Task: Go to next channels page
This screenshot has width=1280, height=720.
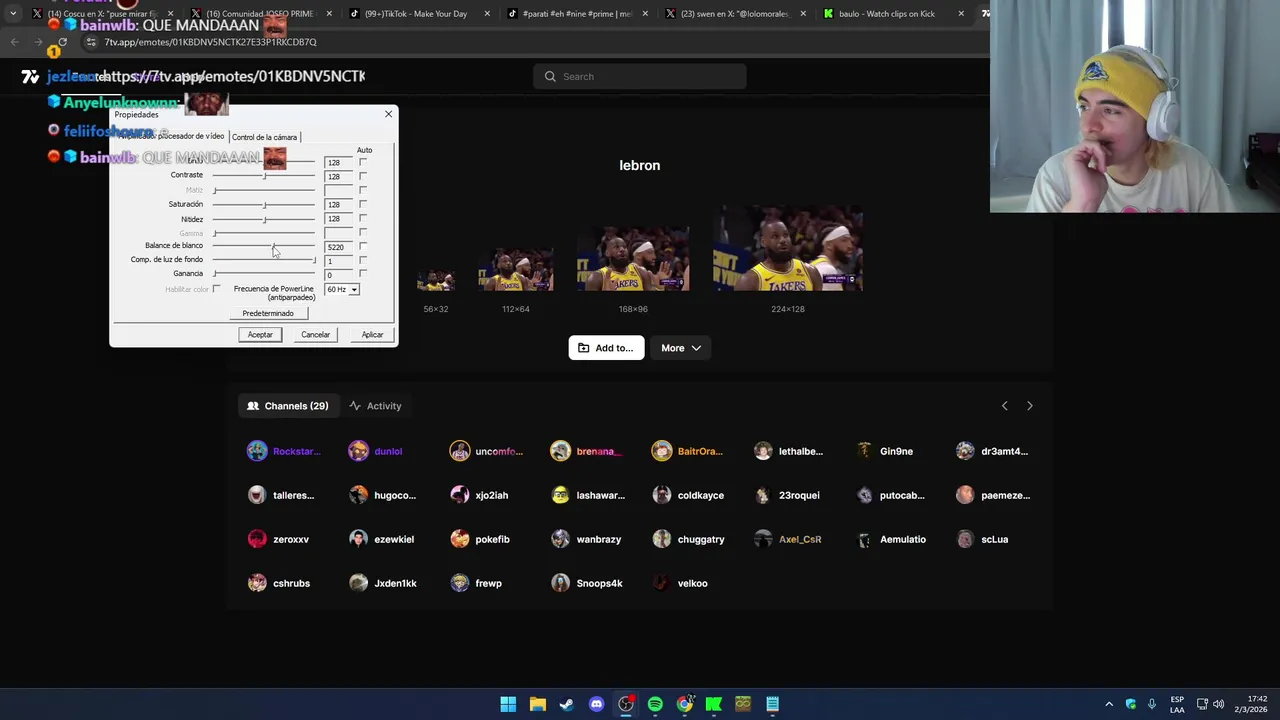Action: coord(1030,406)
